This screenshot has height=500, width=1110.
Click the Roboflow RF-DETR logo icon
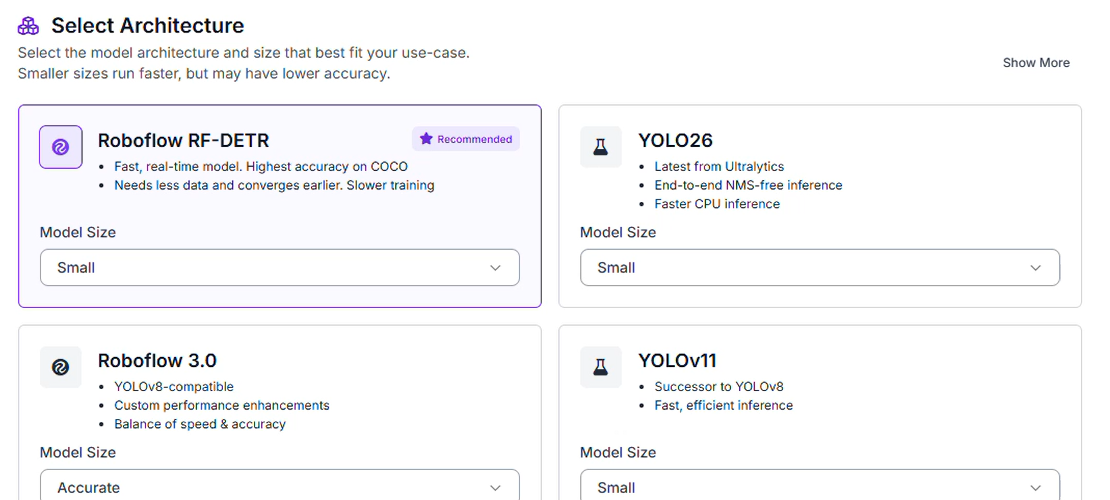point(60,147)
